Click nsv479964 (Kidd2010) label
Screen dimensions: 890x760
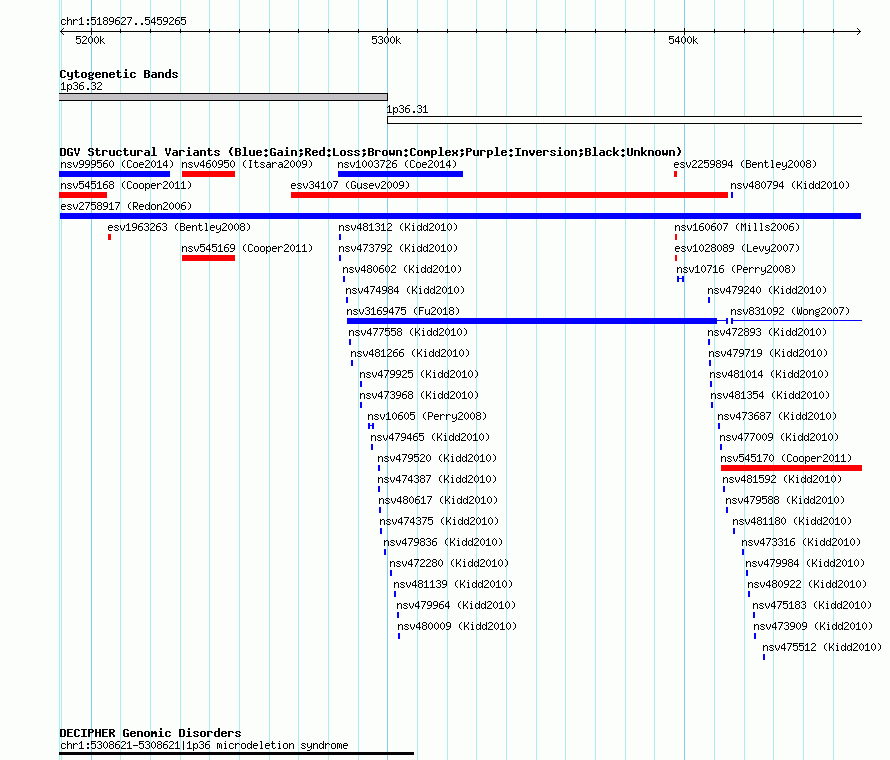pyautogui.click(x=456, y=605)
